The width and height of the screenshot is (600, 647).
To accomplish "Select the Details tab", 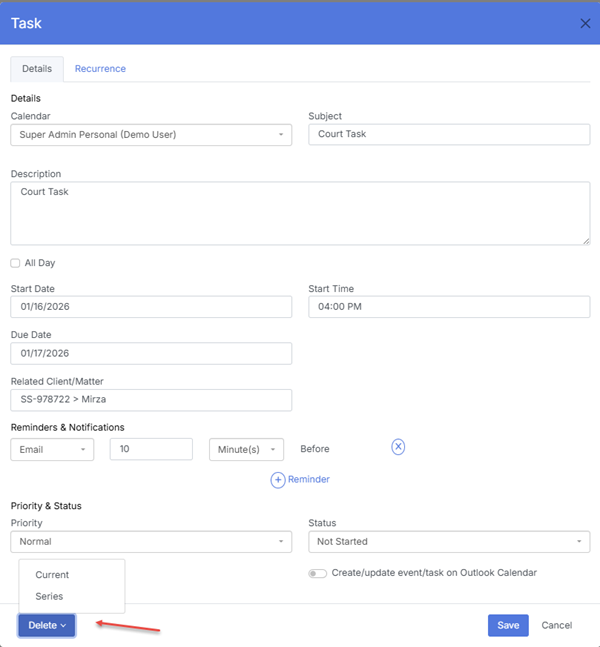I will [37, 69].
